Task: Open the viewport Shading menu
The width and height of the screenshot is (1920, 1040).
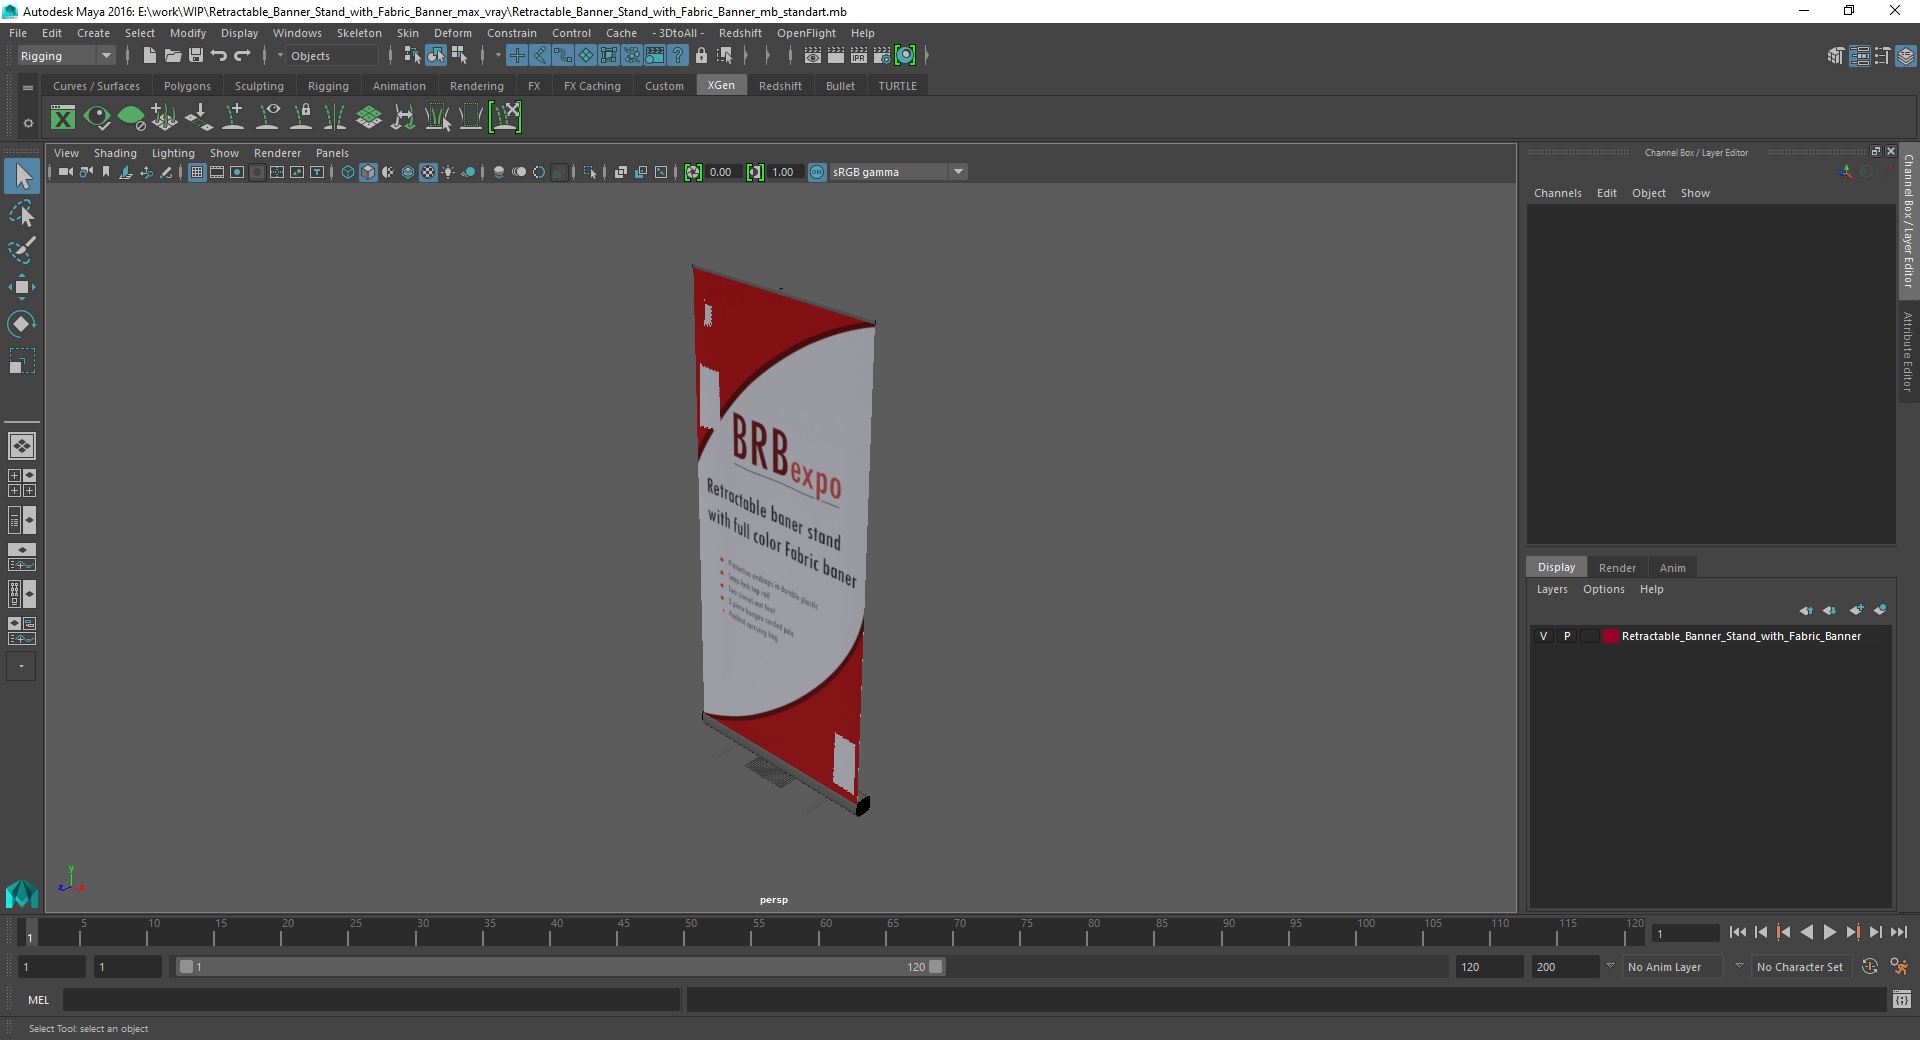Action: pyautogui.click(x=115, y=153)
